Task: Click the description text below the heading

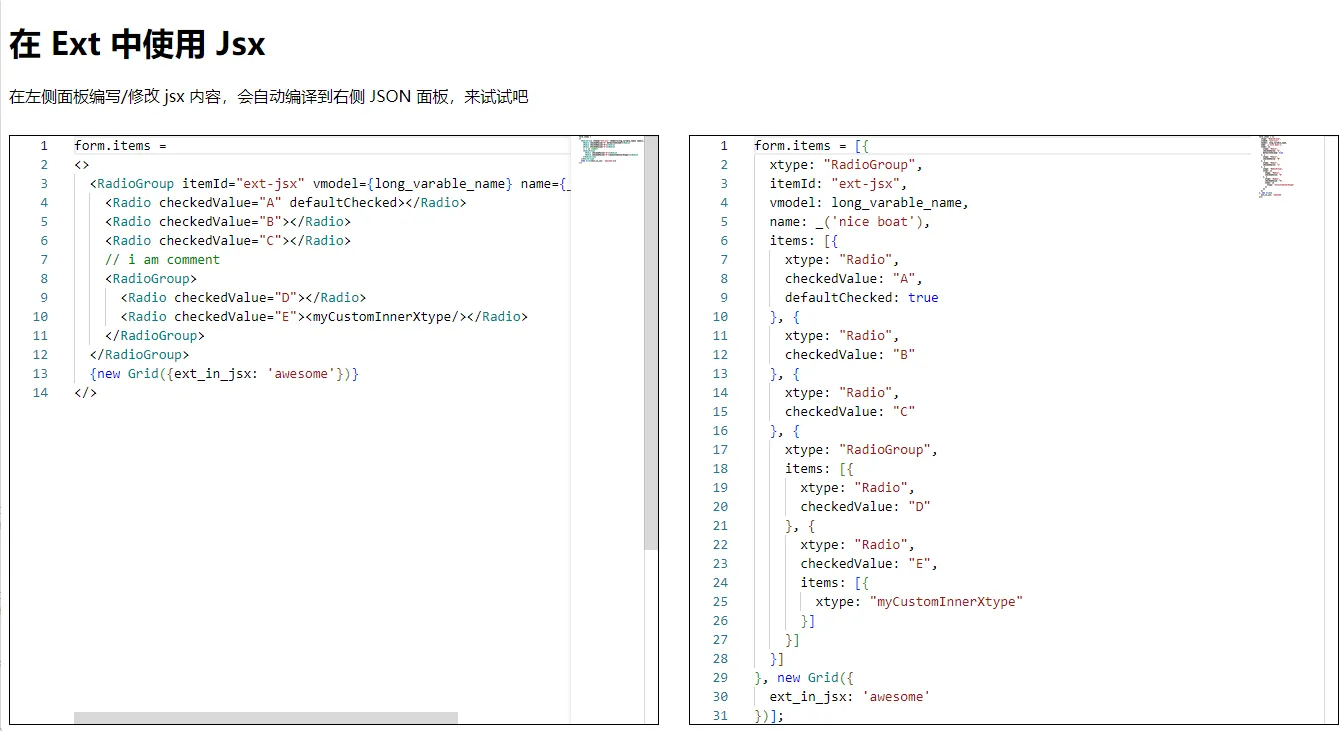Action: (x=268, y=97)
